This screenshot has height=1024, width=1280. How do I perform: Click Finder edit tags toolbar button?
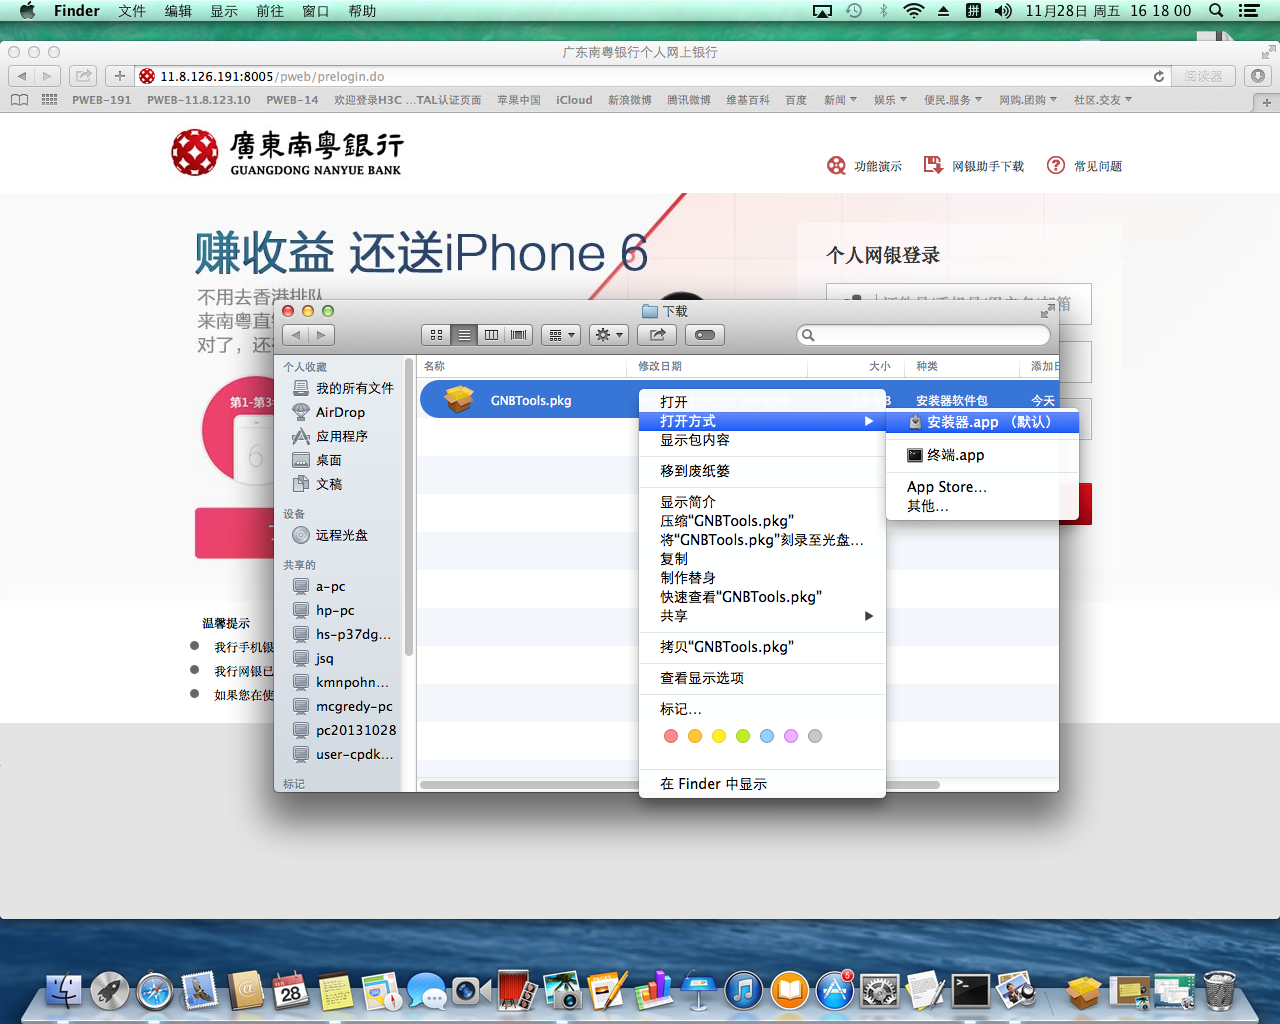pyautogui.click(x=705, y=335)
